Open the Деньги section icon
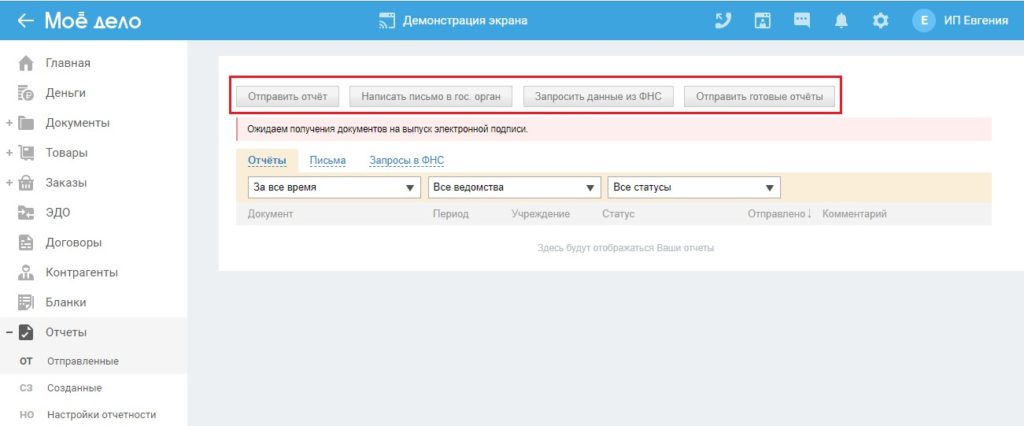The image size is (1024, 426). 28,93
